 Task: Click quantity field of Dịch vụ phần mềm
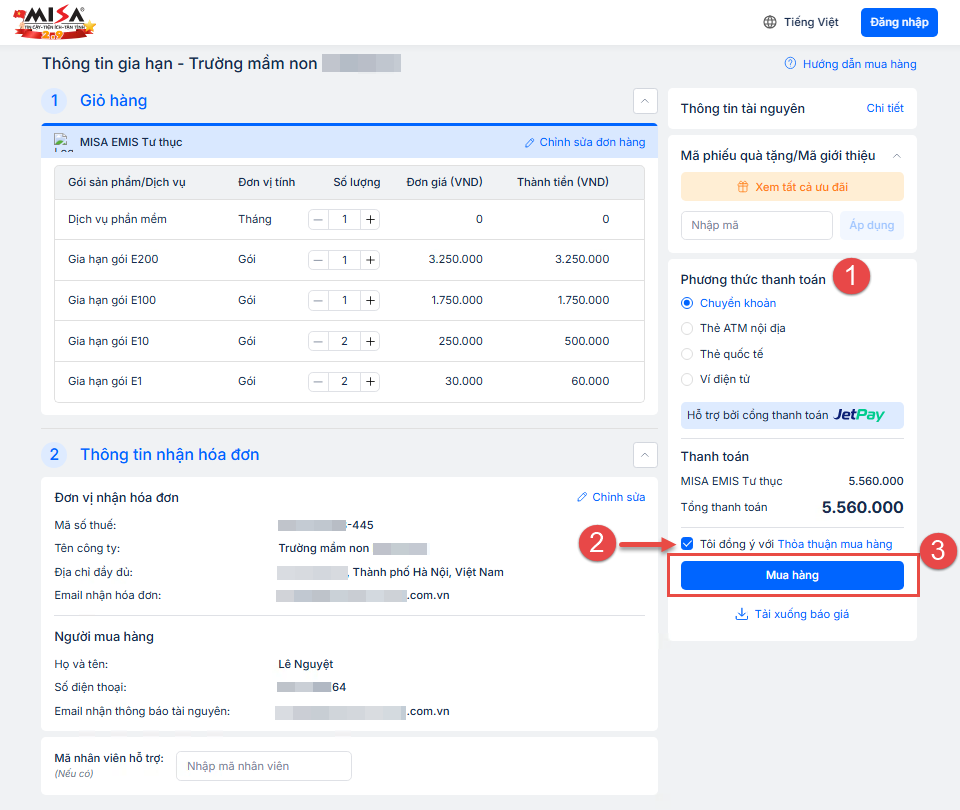(x=344, y=219)
